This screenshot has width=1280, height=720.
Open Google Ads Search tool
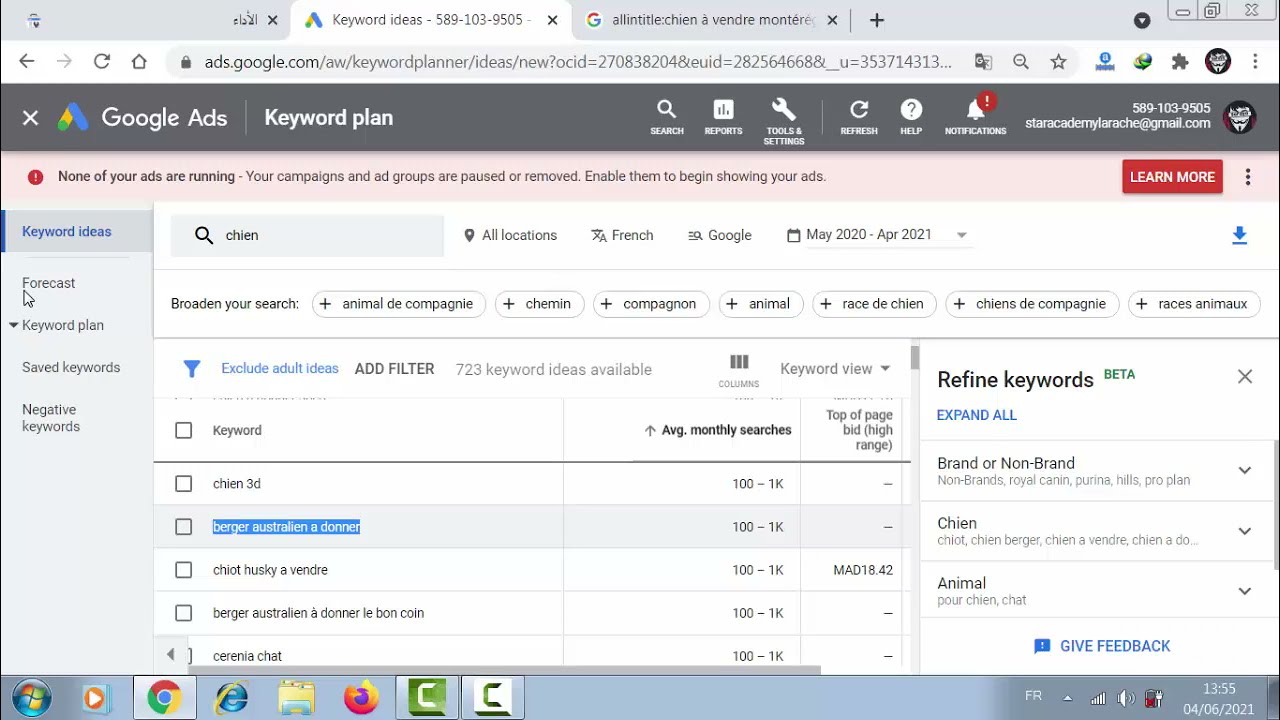click(x=667, y=117)
